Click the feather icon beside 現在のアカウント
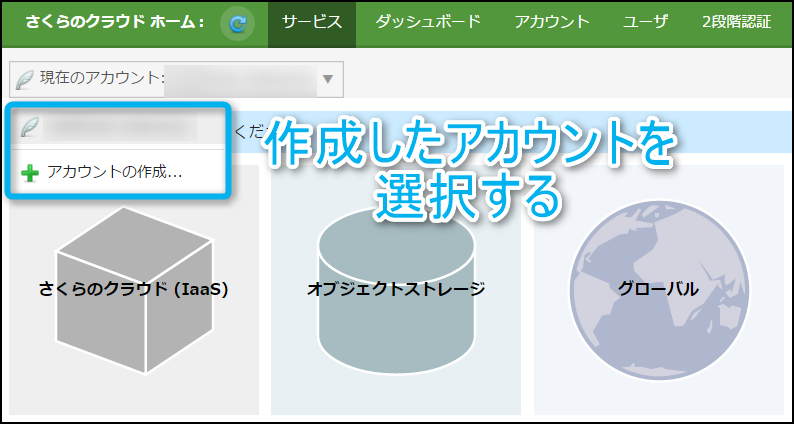The image size is (794, 424). click(25, 79)
